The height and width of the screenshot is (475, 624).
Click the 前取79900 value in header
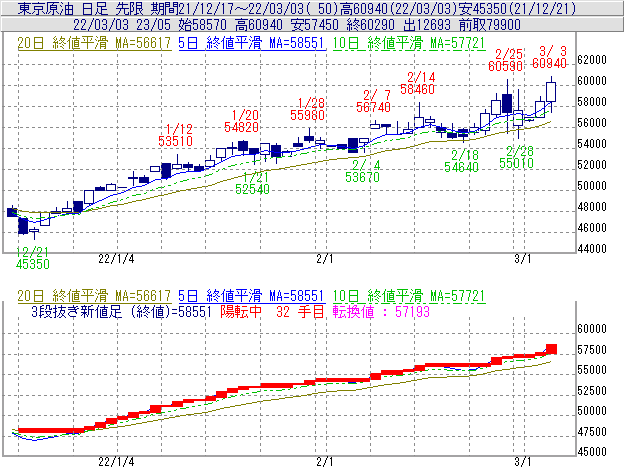coord(489,25)
